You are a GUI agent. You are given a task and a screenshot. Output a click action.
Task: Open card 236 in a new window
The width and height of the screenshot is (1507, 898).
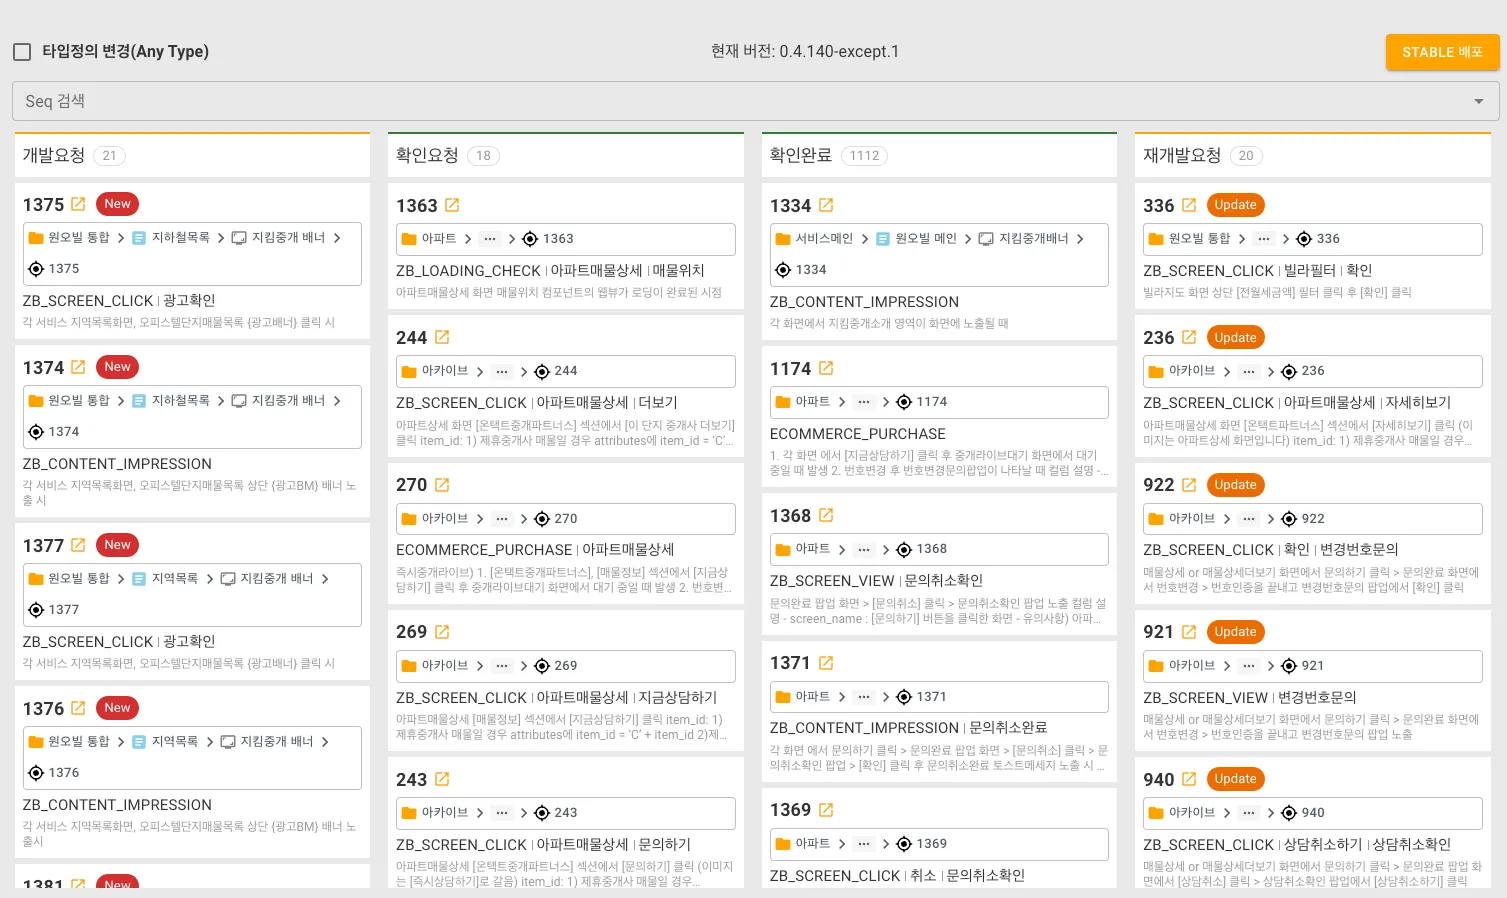(1189, 337)
